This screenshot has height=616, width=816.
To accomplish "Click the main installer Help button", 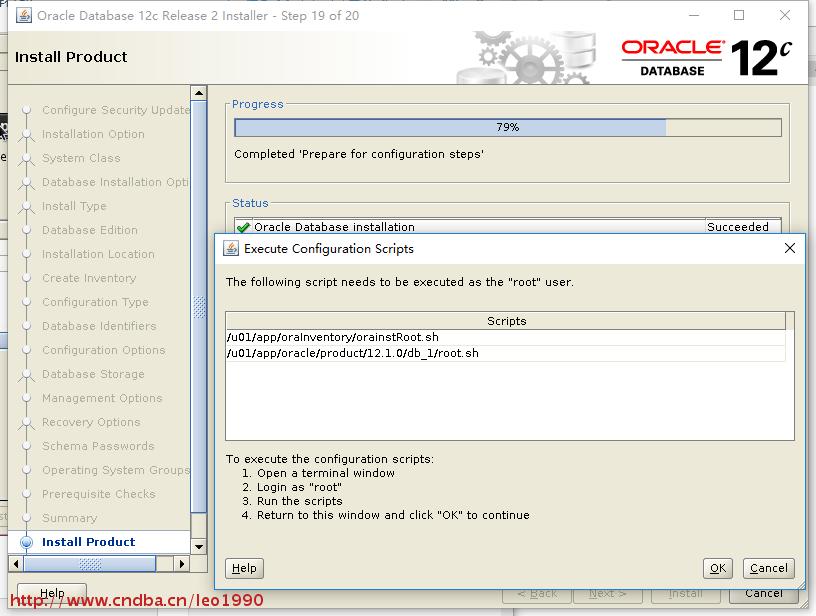I will 52,593.
